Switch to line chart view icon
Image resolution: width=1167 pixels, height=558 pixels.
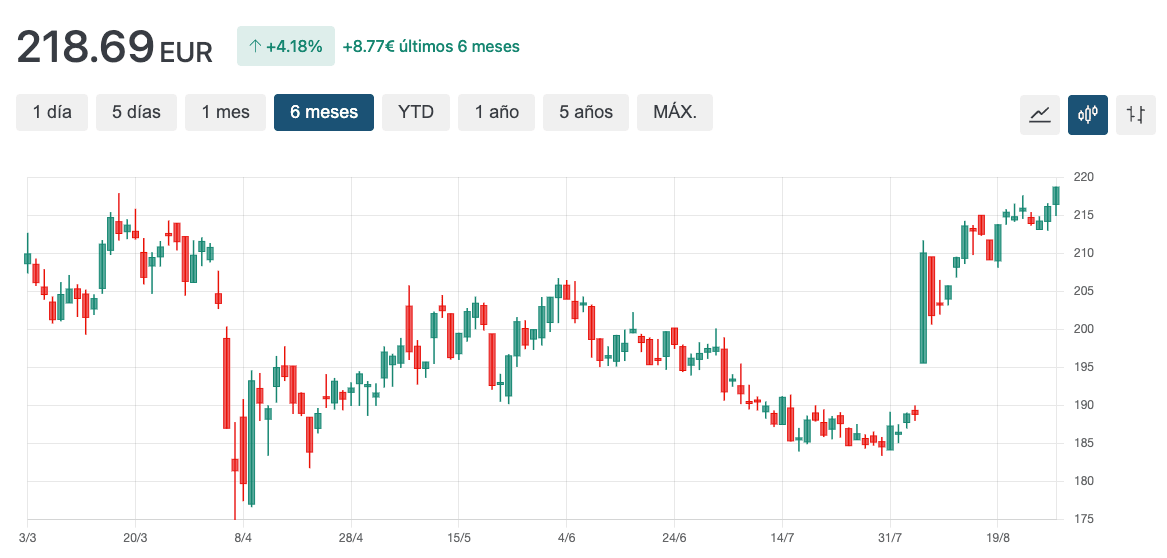click(1040, 114)
